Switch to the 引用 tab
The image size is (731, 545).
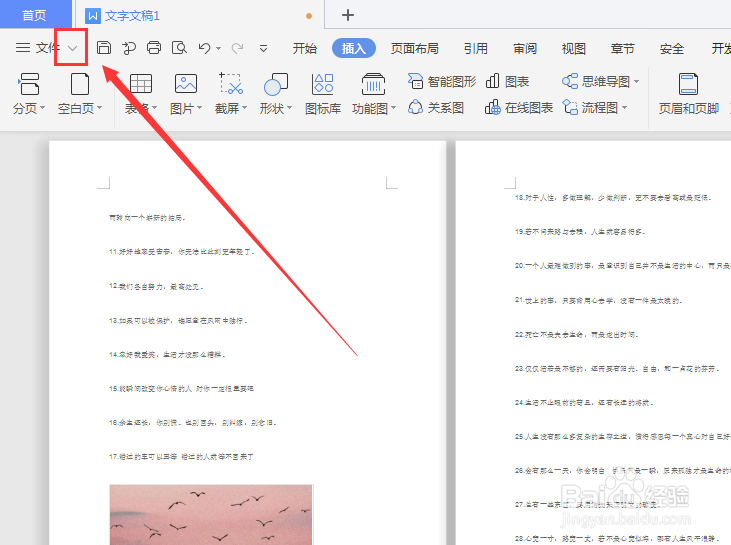[x=476, y=48]
